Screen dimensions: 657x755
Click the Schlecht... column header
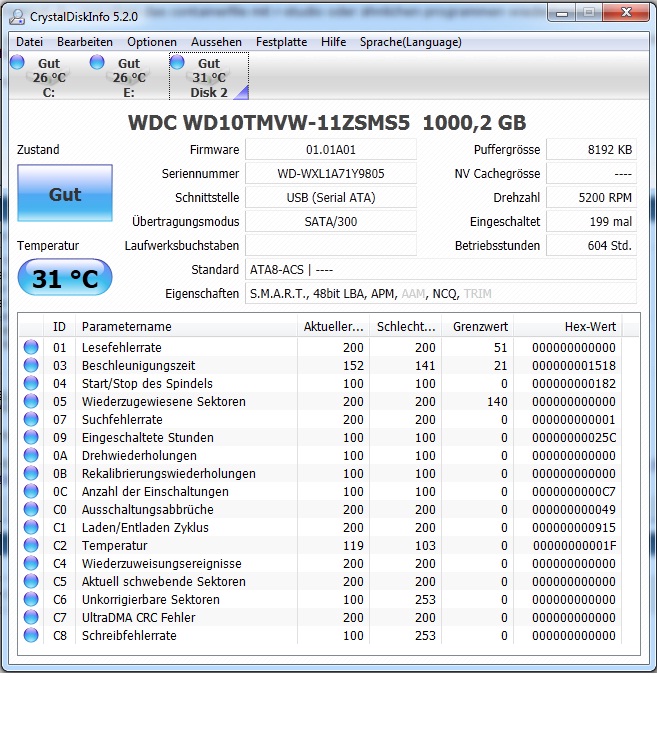(x=406, y=326)
